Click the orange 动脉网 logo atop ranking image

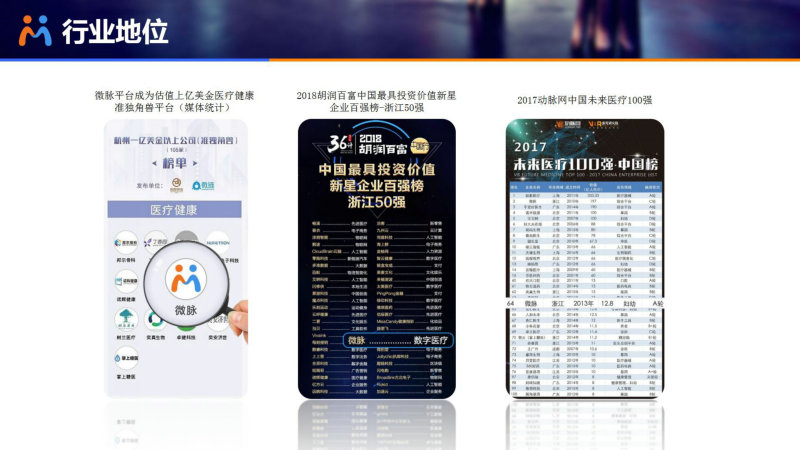(568, 124)
